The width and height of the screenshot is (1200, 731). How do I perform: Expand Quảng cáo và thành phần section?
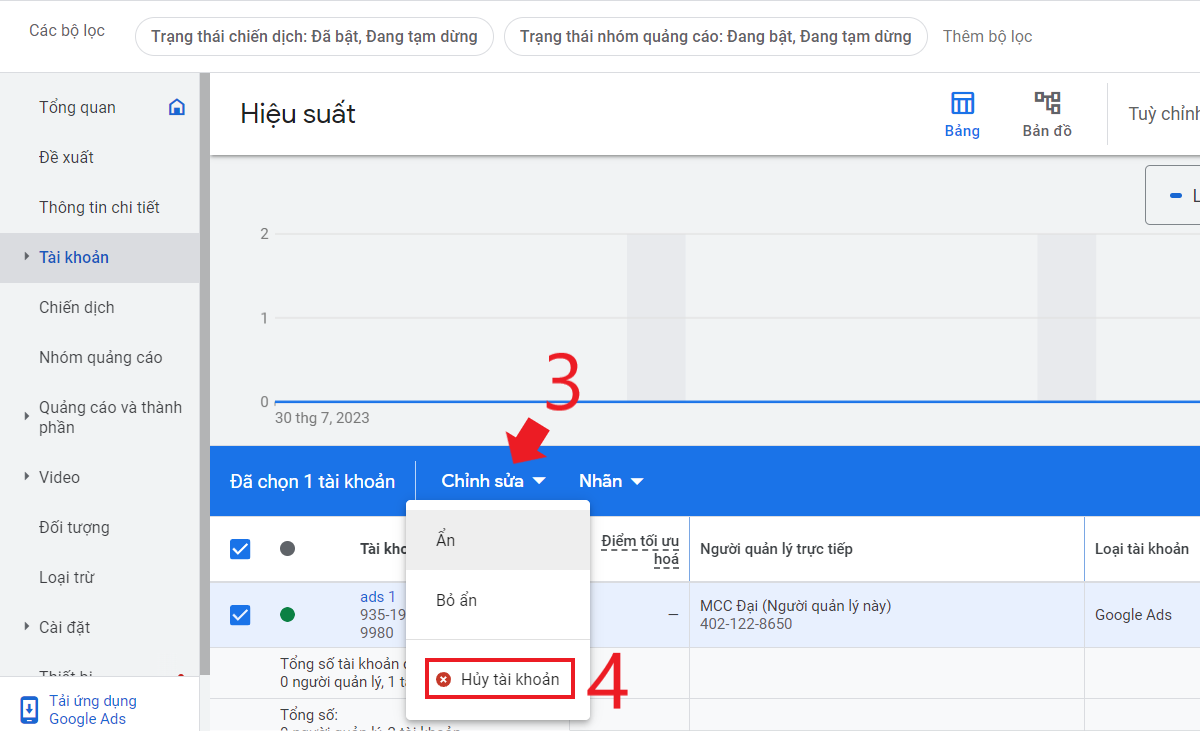click(x=27, y=417)
